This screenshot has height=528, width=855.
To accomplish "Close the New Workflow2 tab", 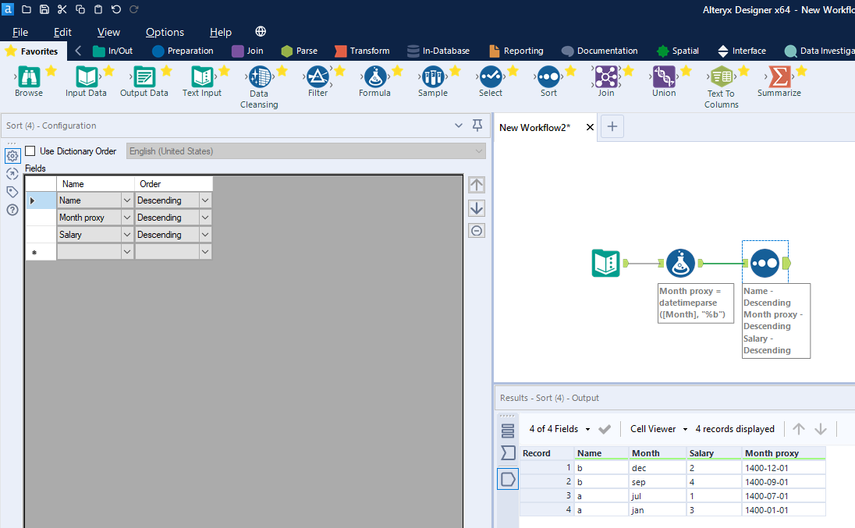I will tap(589, 127).
